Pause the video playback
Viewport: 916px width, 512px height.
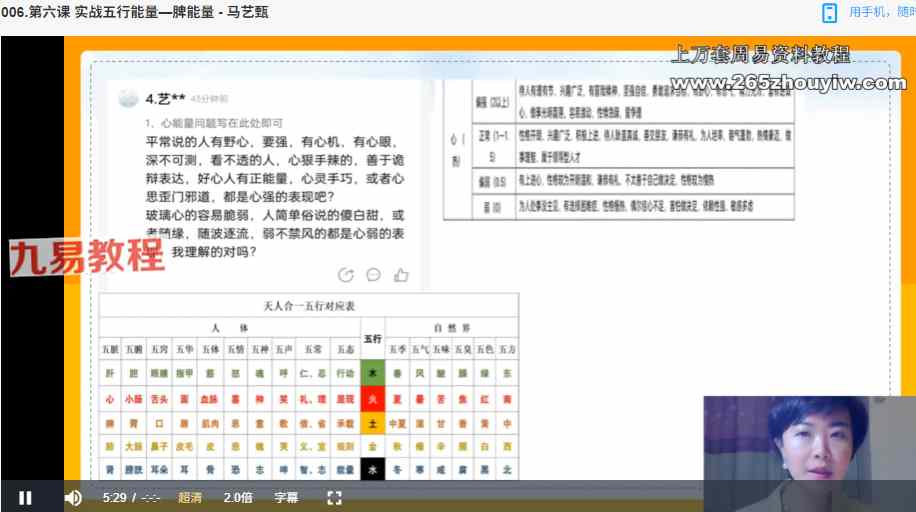pos(25,497)
